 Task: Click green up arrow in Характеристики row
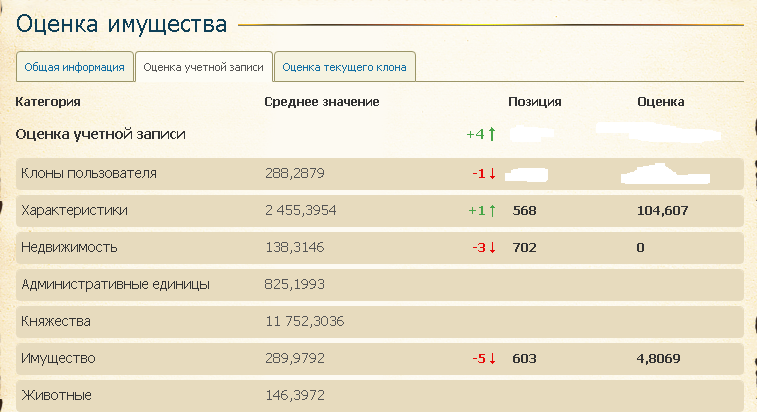pyautogui.click(x=492, y=211)
